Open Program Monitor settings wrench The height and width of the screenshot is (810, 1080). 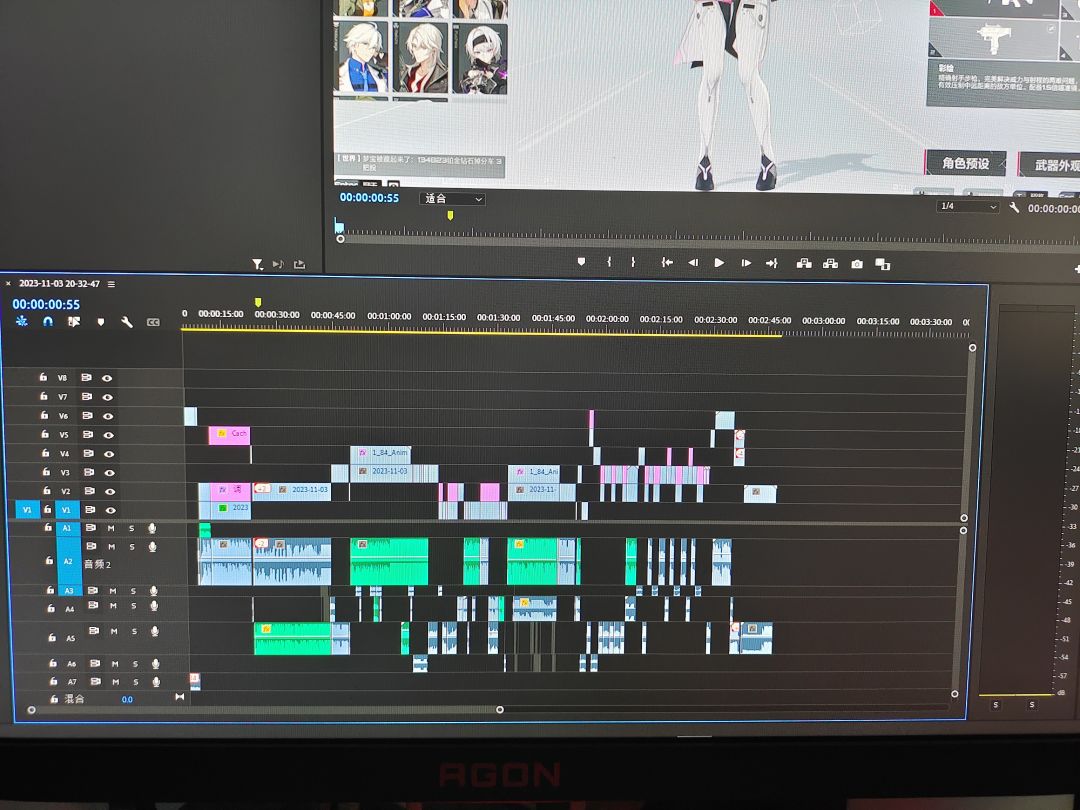[1014, 207]
